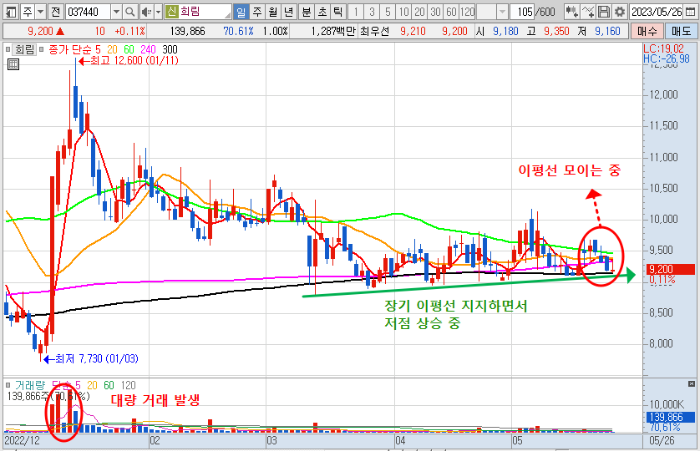Screen dimensions: 700x451
Task: Switch to weekly 주 chart period
Action: pos(257,11)
